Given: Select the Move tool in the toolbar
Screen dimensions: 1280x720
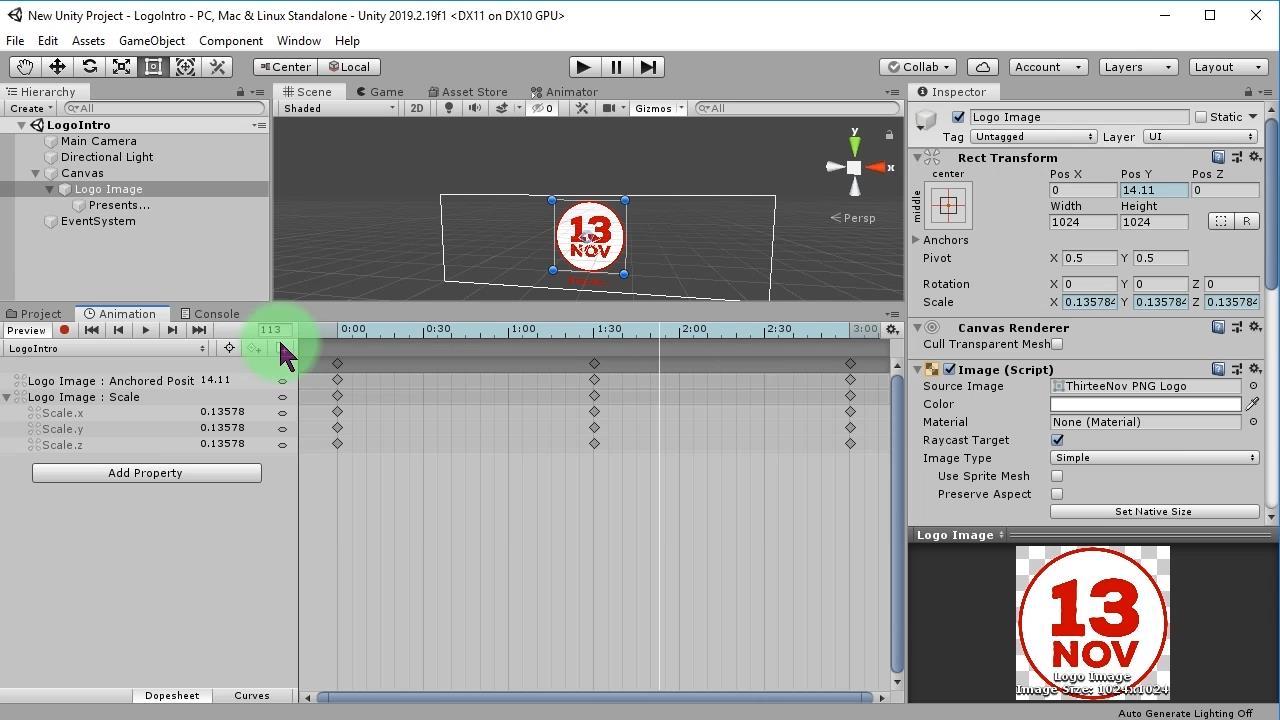Looking at the screenshot, I should coord(56,66).
